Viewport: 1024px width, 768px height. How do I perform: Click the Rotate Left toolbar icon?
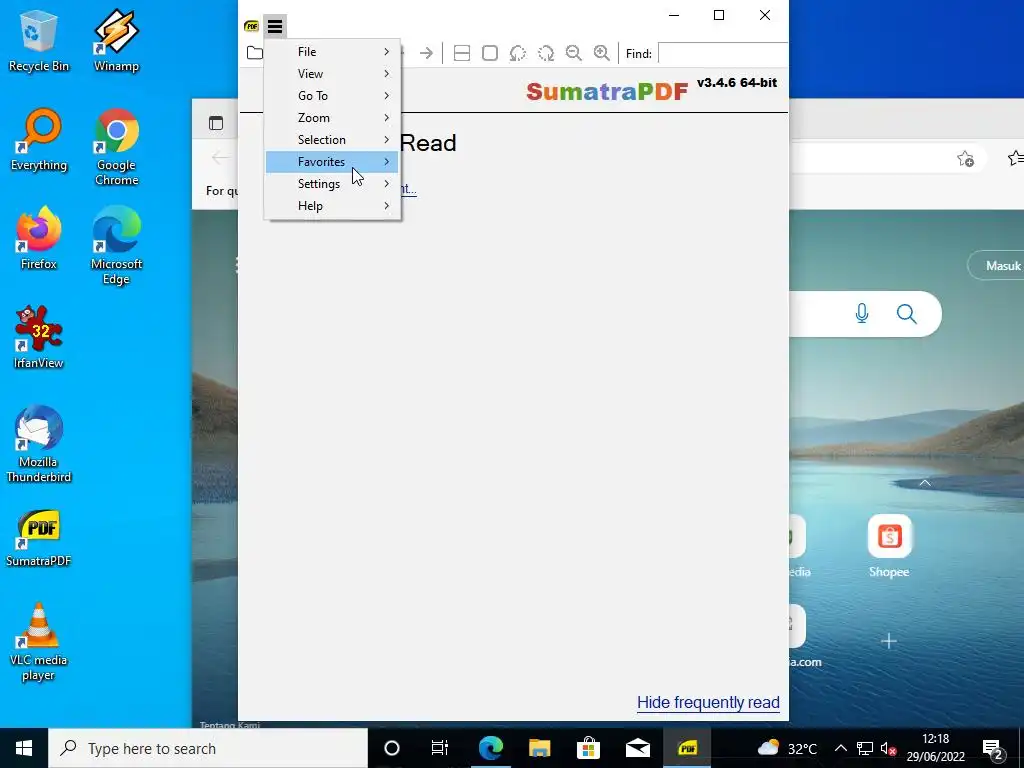tap(518, 53)
